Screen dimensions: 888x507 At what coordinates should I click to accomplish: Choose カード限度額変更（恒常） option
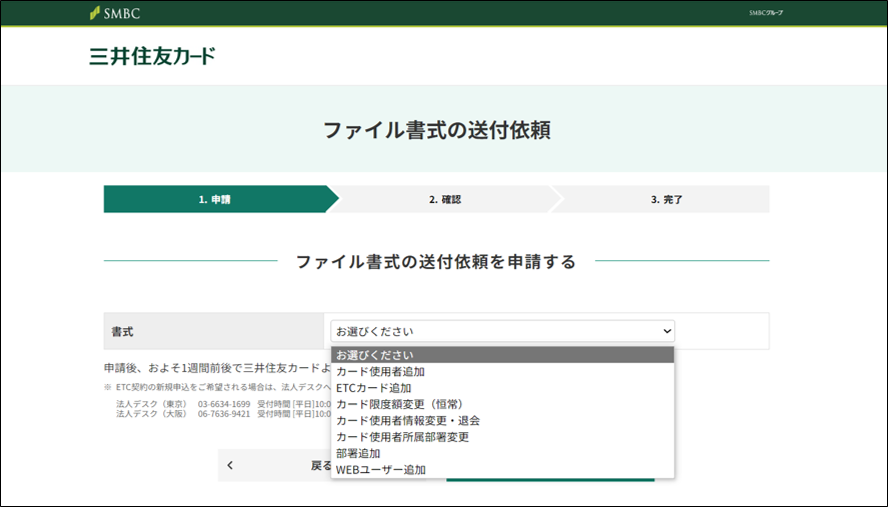502,404
